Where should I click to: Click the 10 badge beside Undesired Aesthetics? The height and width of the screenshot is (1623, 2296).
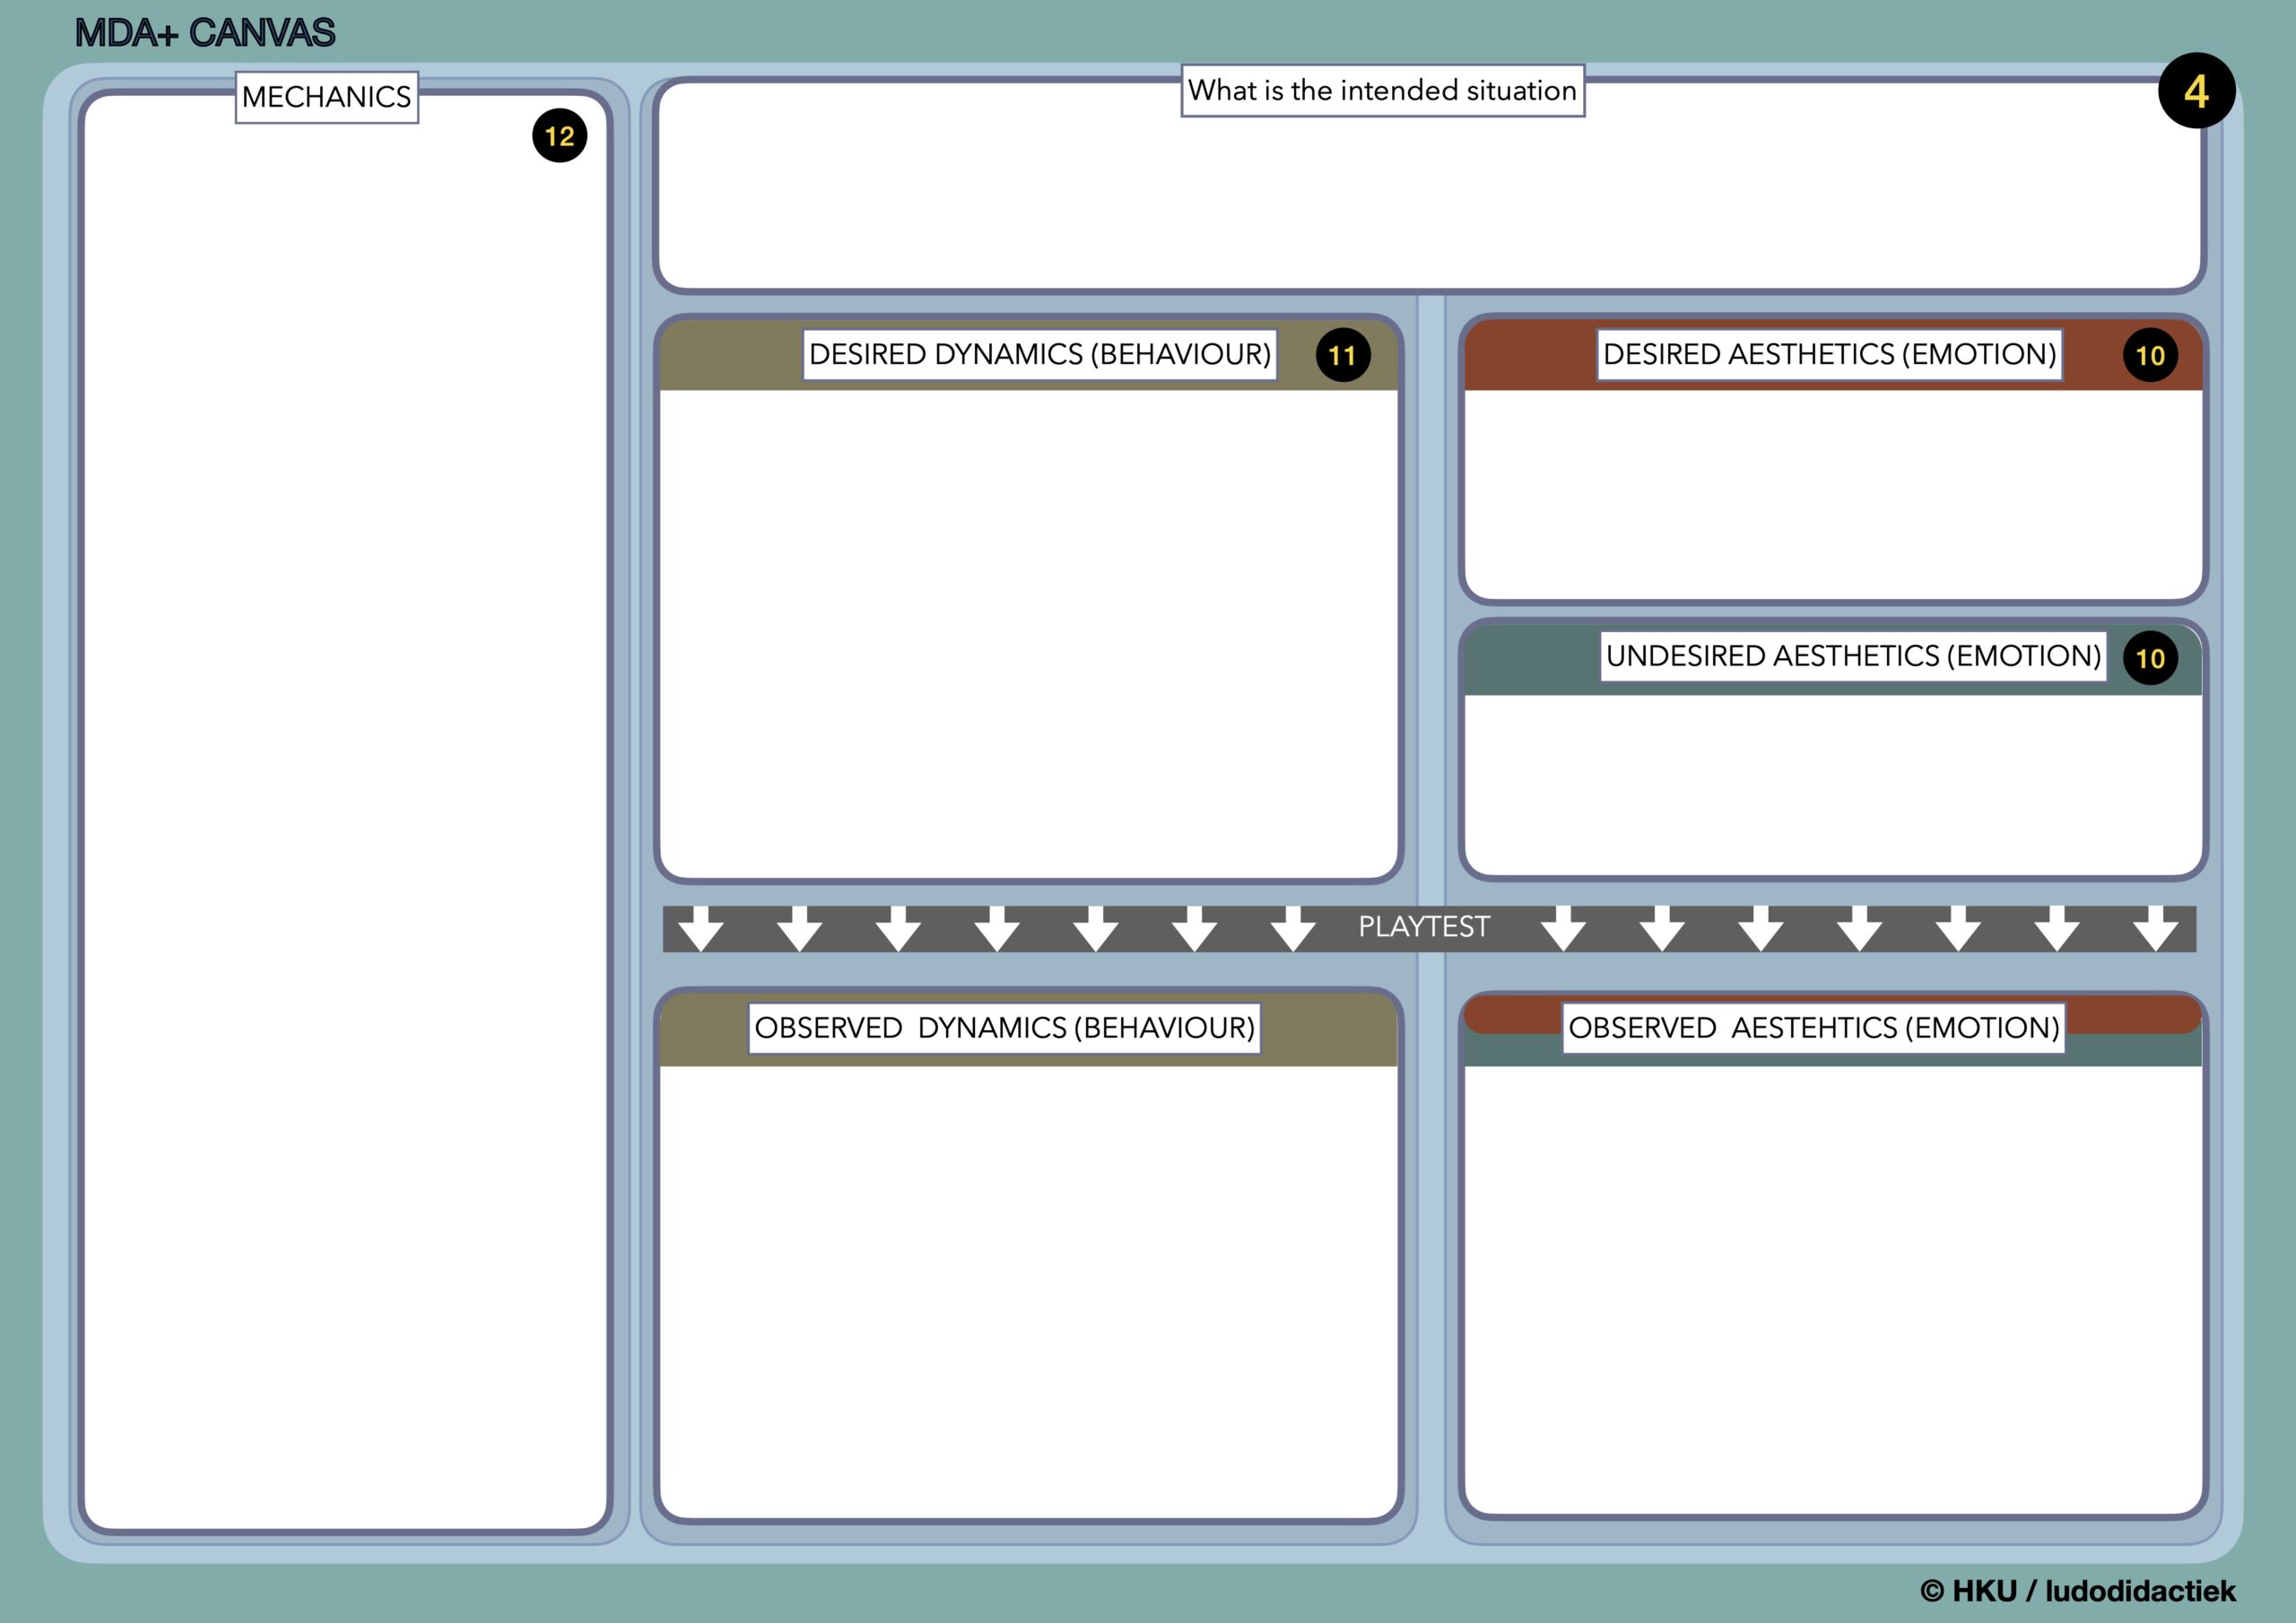(2150, 658)
